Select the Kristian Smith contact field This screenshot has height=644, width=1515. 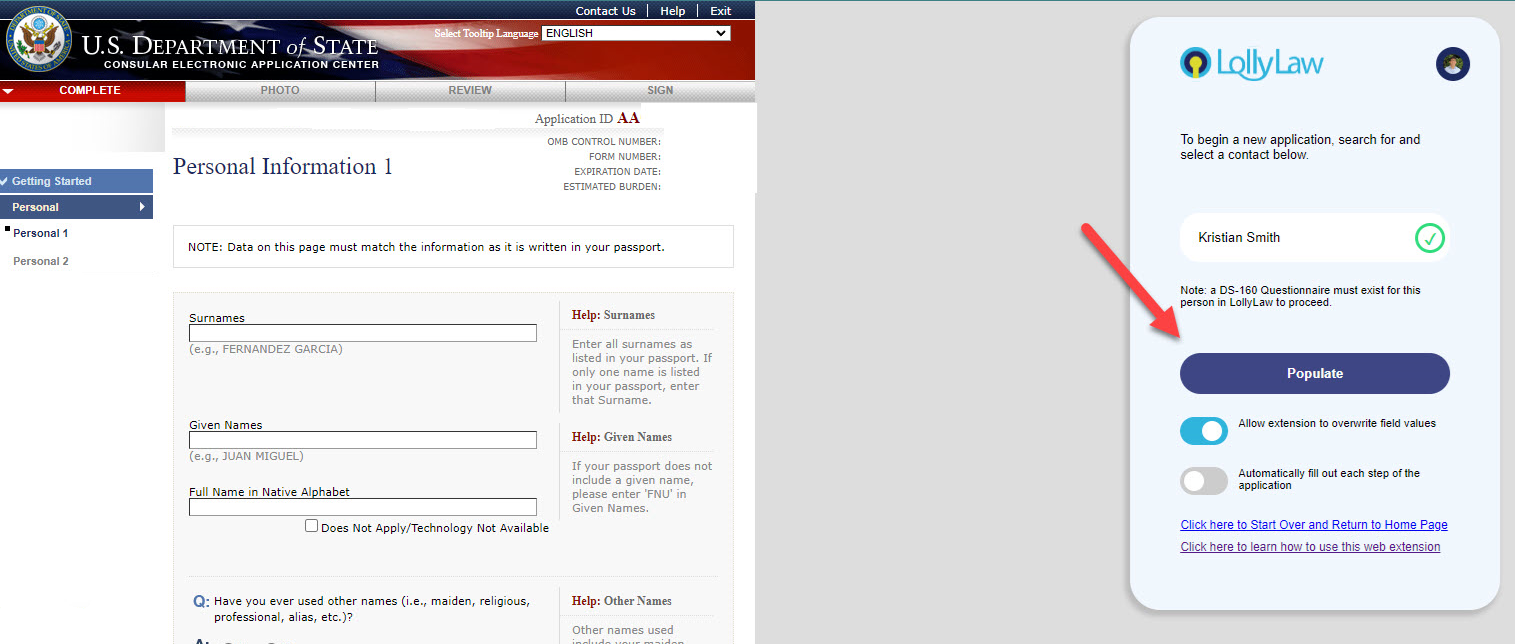click(x=1314, y=238)
